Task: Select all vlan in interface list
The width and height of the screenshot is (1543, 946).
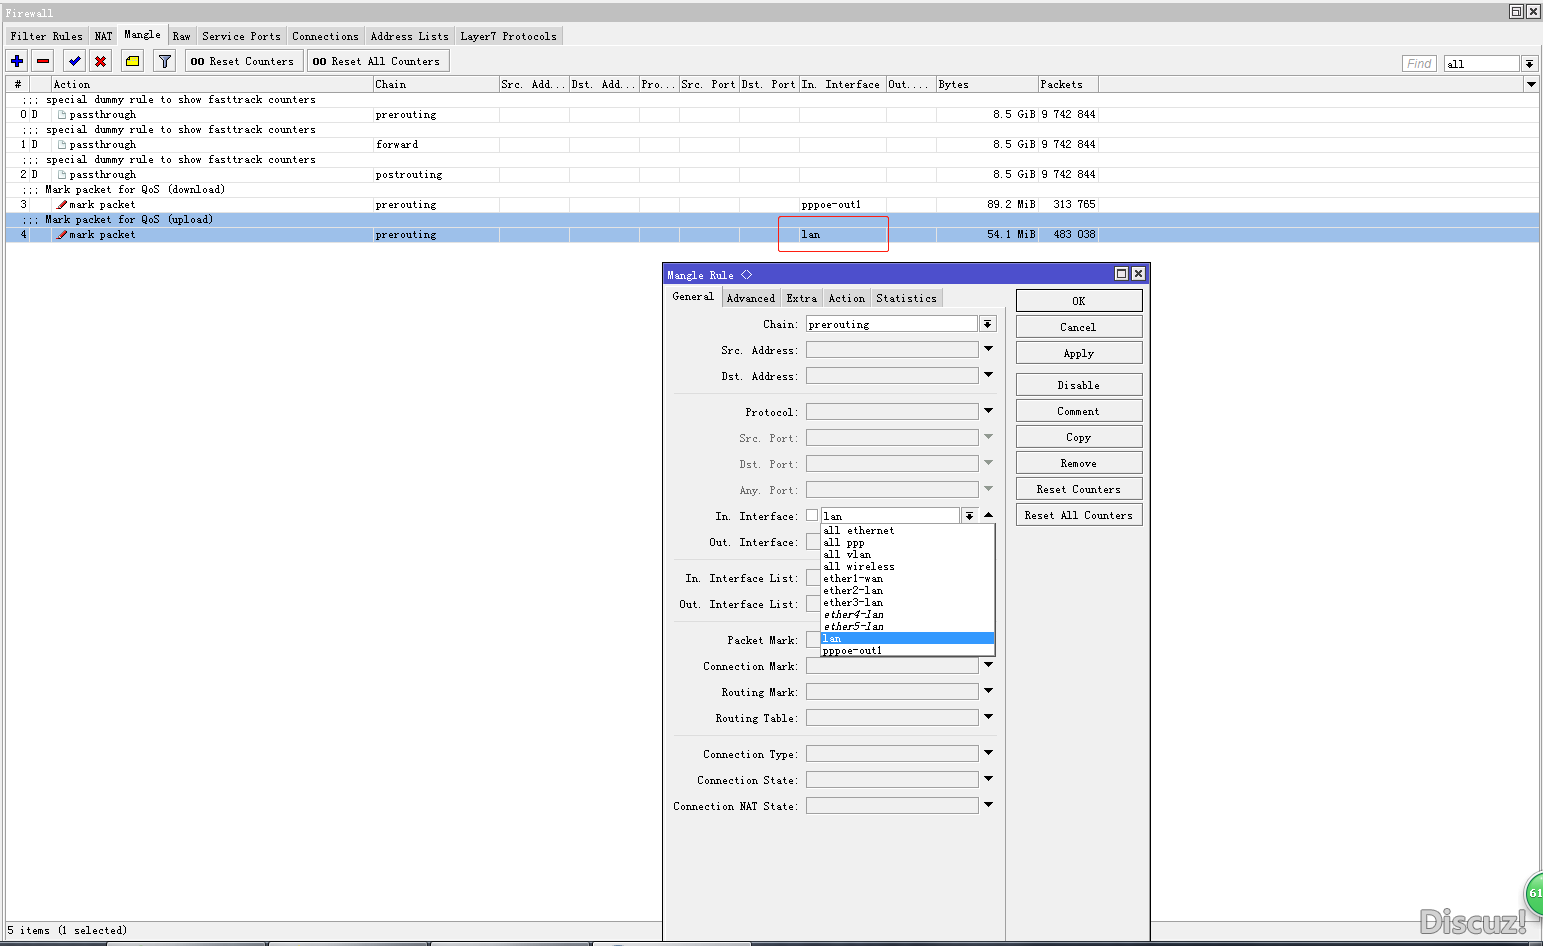Action: coord(907,555)
